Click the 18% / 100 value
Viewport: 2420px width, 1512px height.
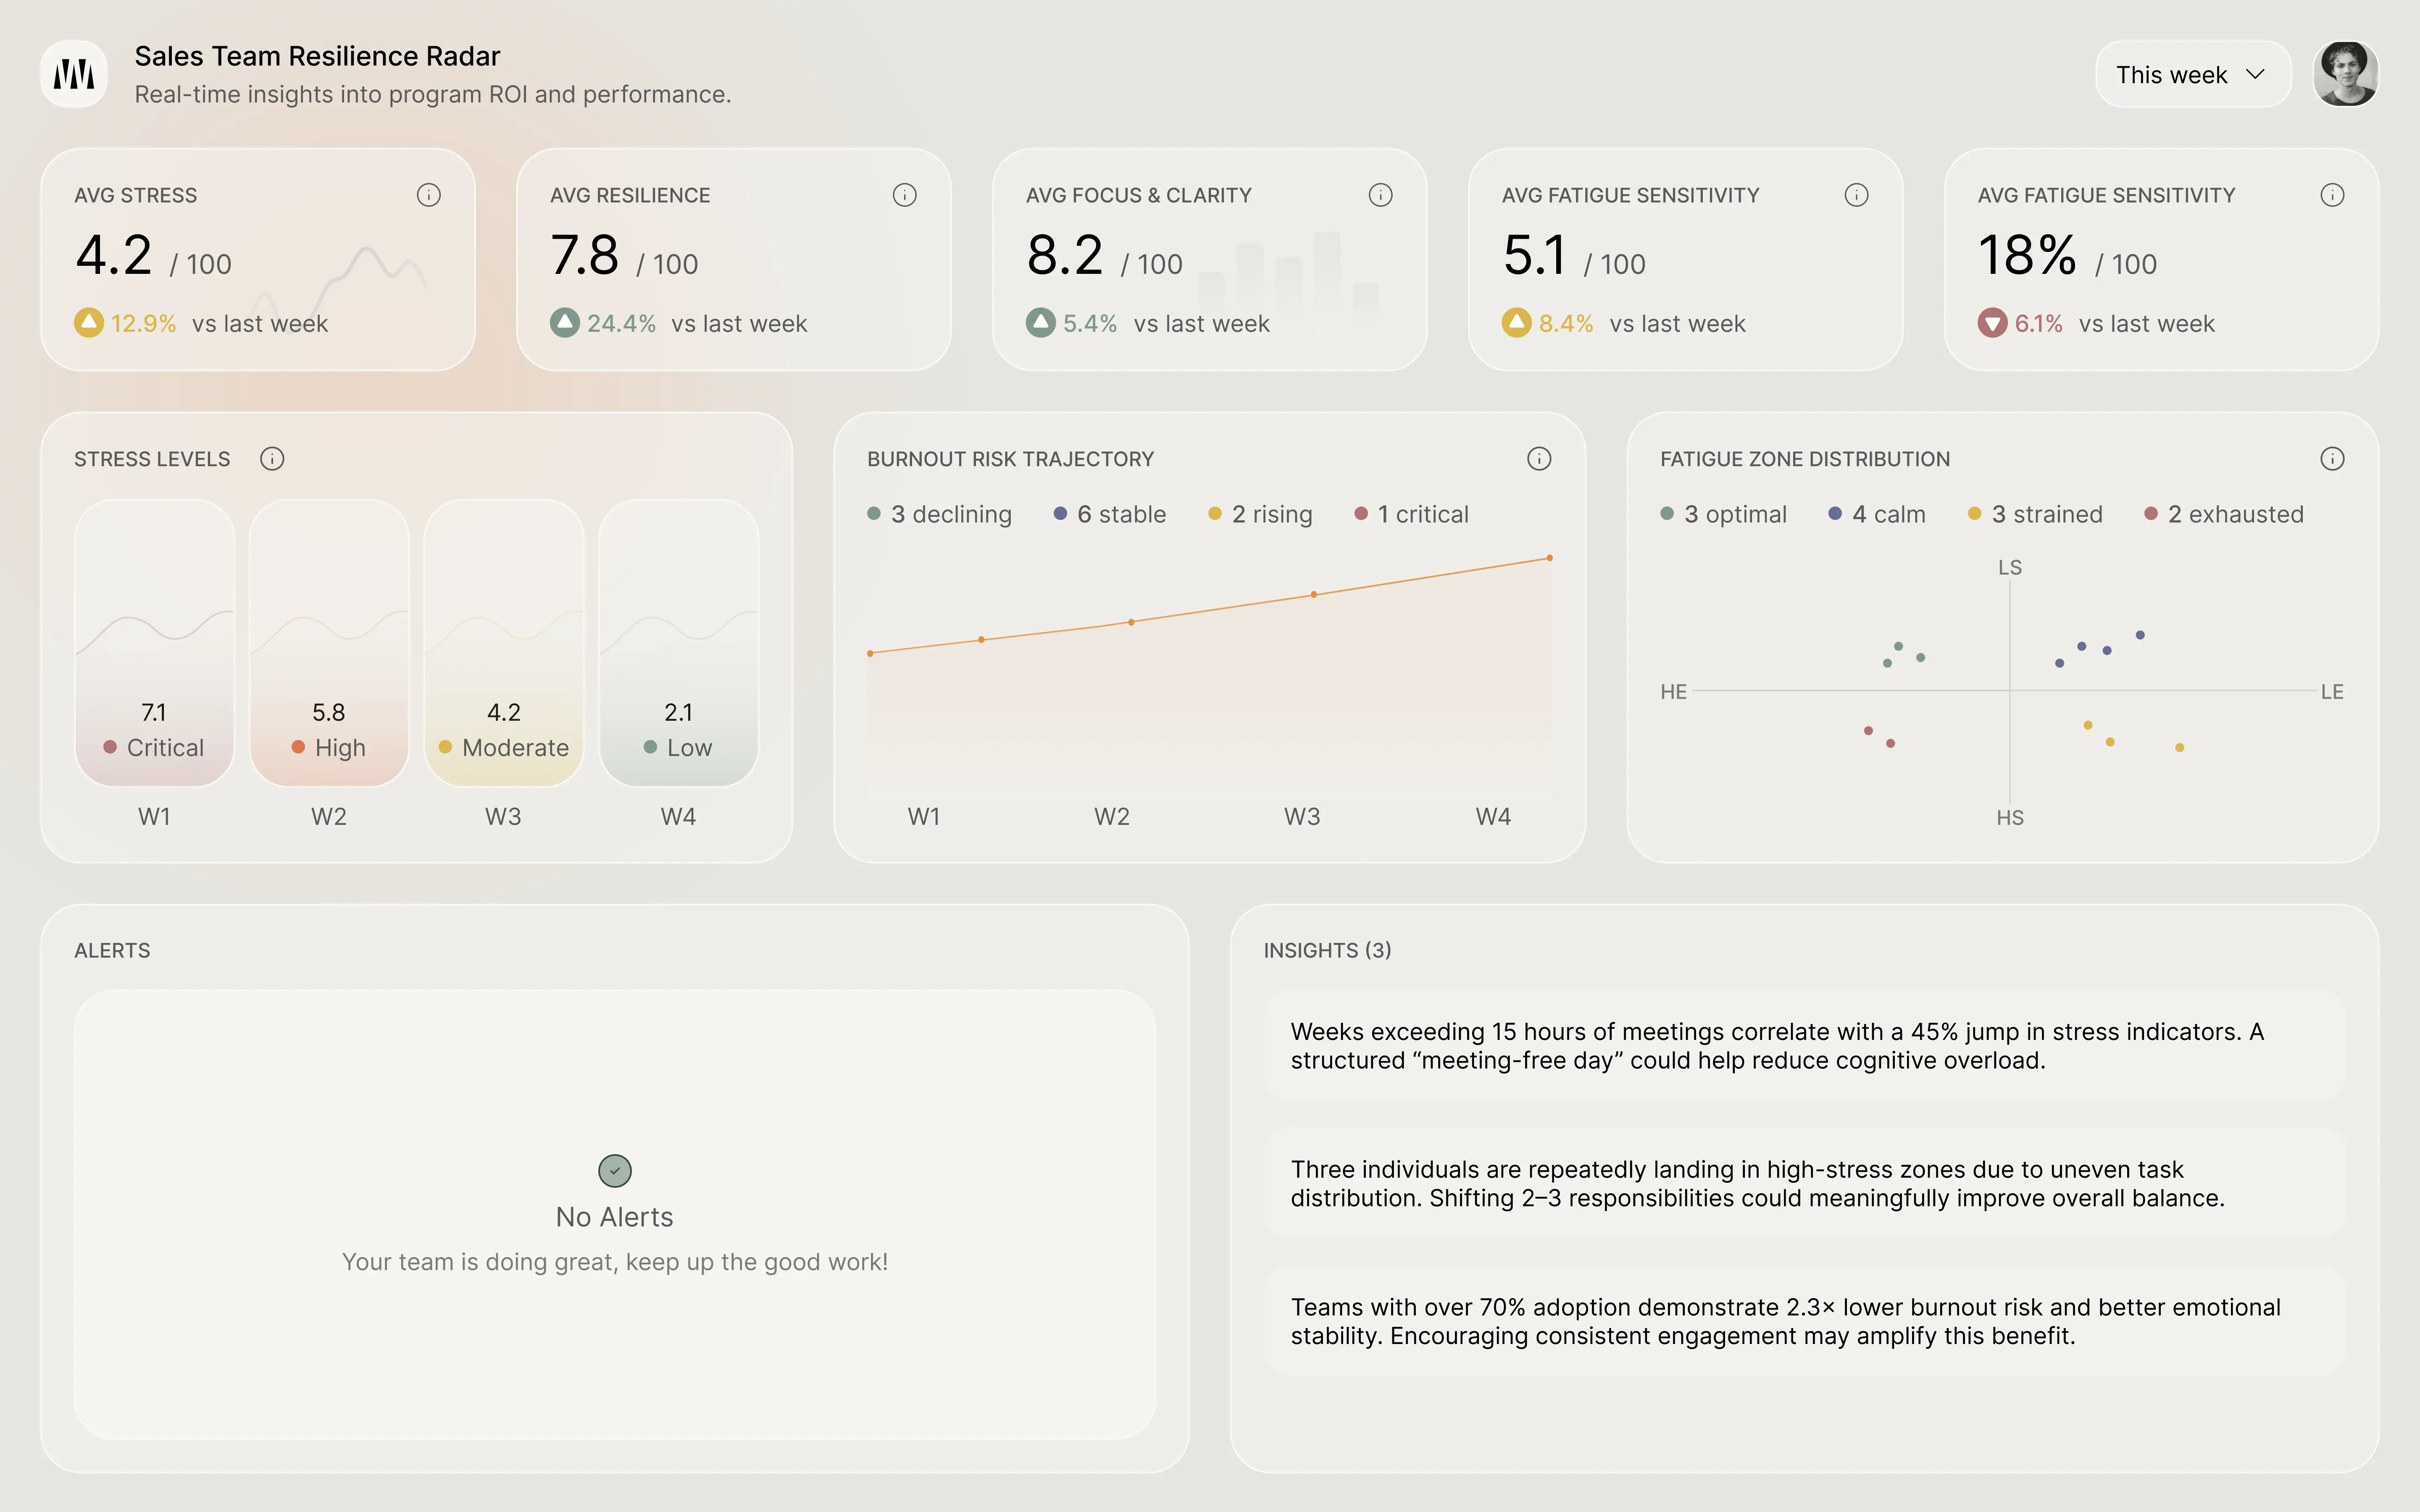tap(2067, 257)
